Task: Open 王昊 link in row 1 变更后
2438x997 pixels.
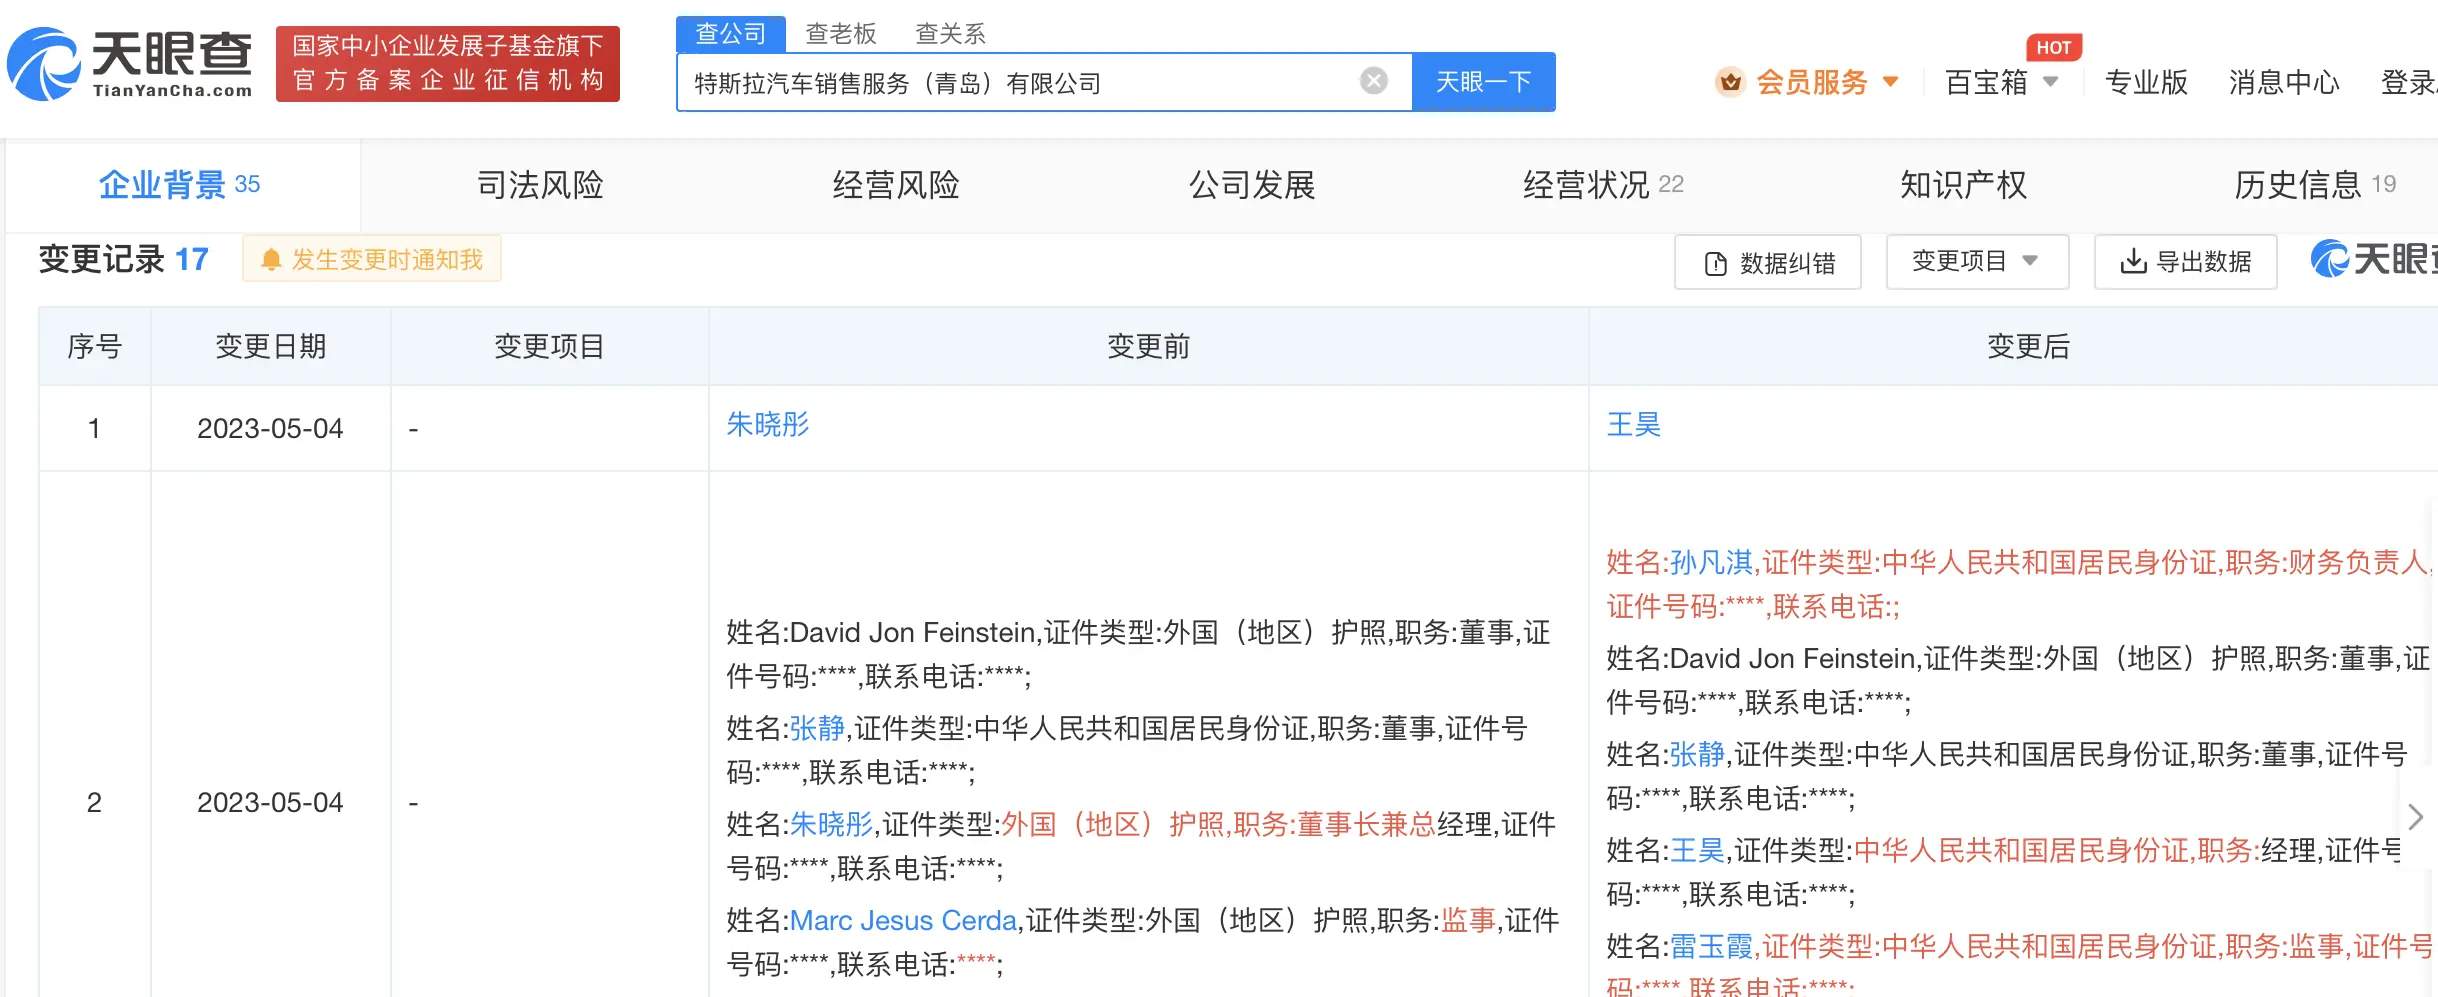Action: (1634, 425)
